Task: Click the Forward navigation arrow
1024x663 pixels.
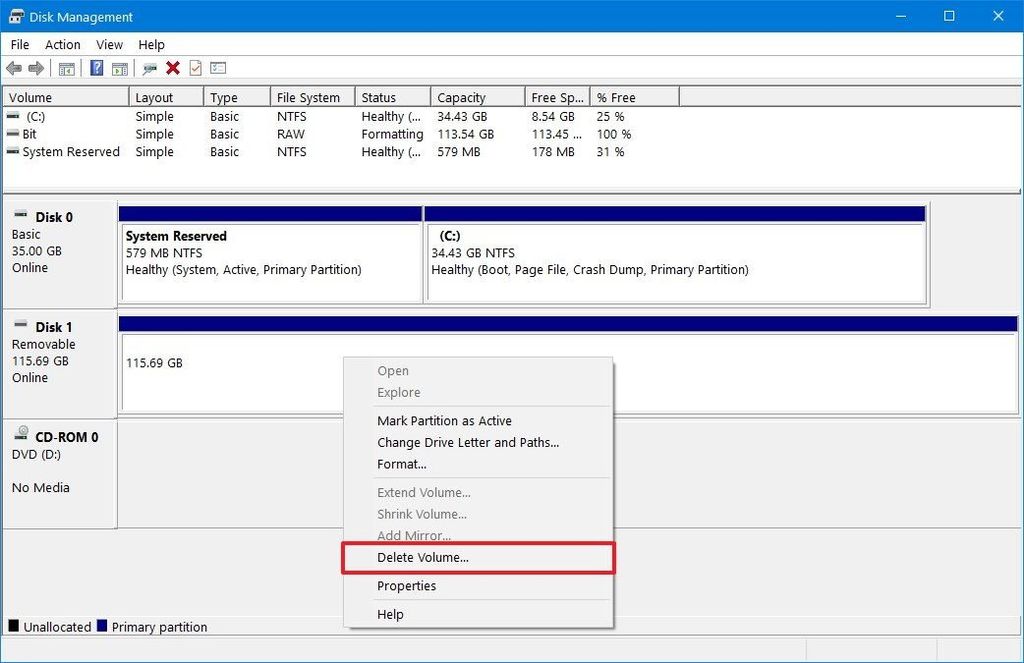Action: (x=34, y=68)
